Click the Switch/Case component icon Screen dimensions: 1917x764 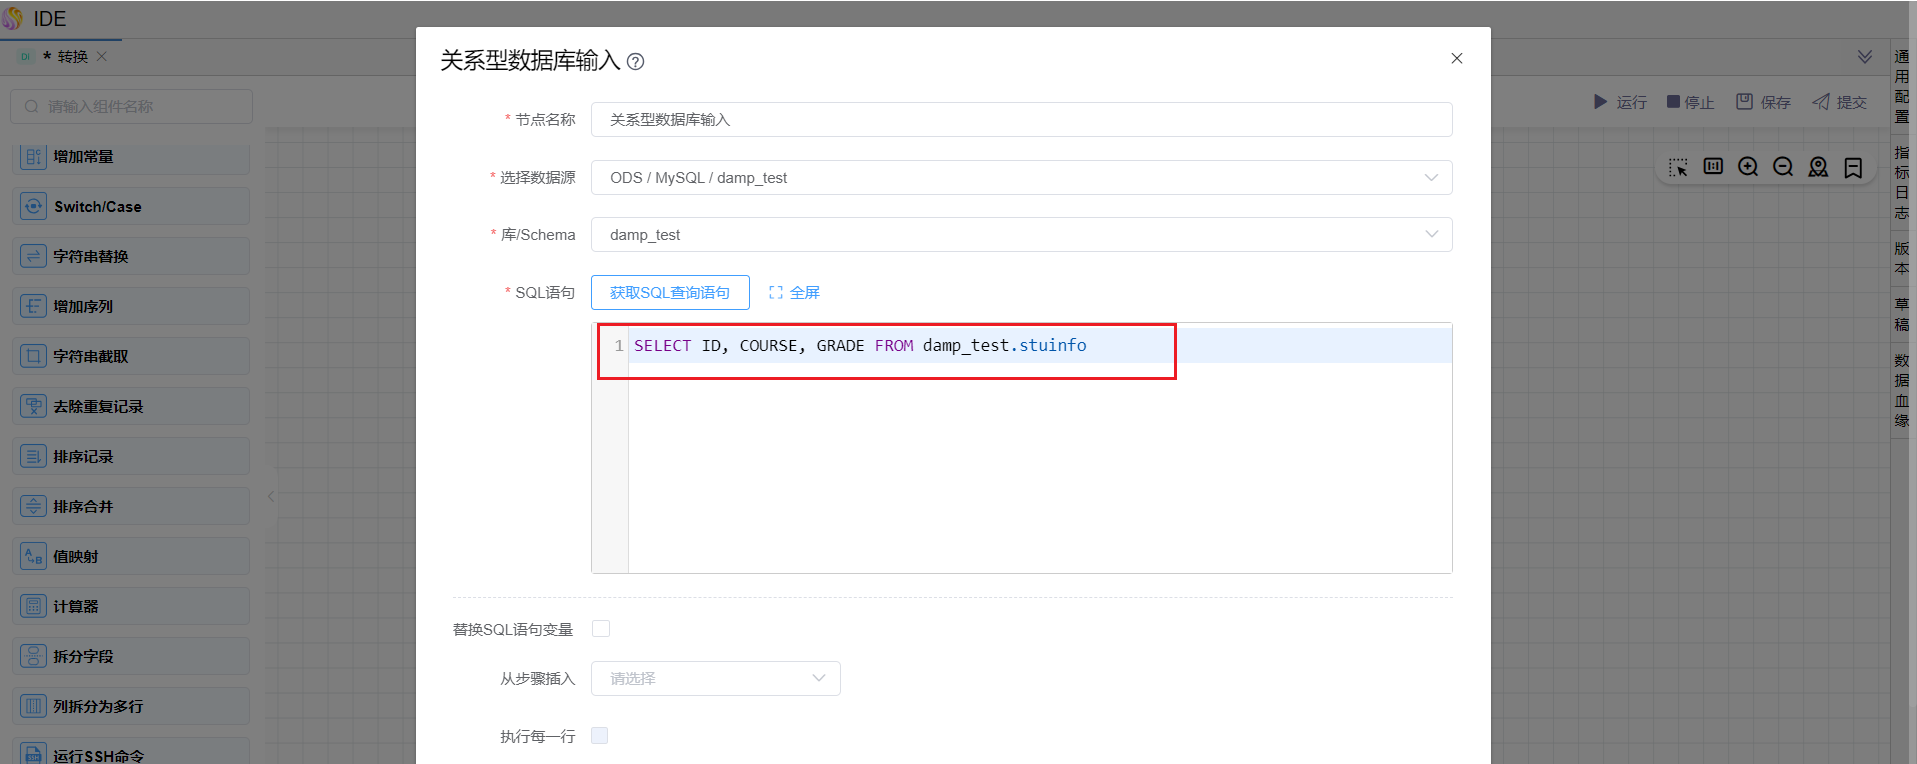pyautogui.click(x=34, y=207)
